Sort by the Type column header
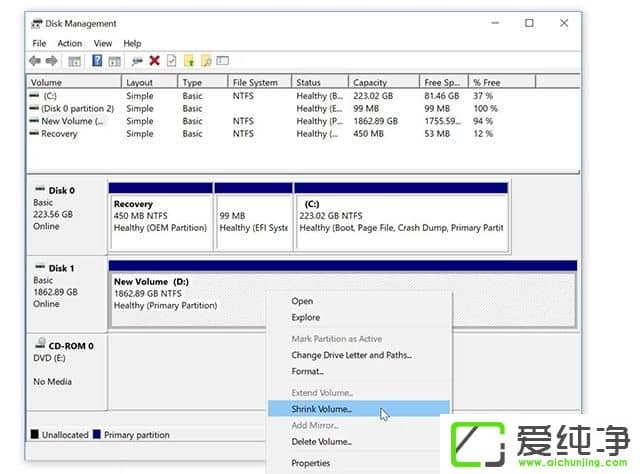The image size is (640, 474). point(202,82)
